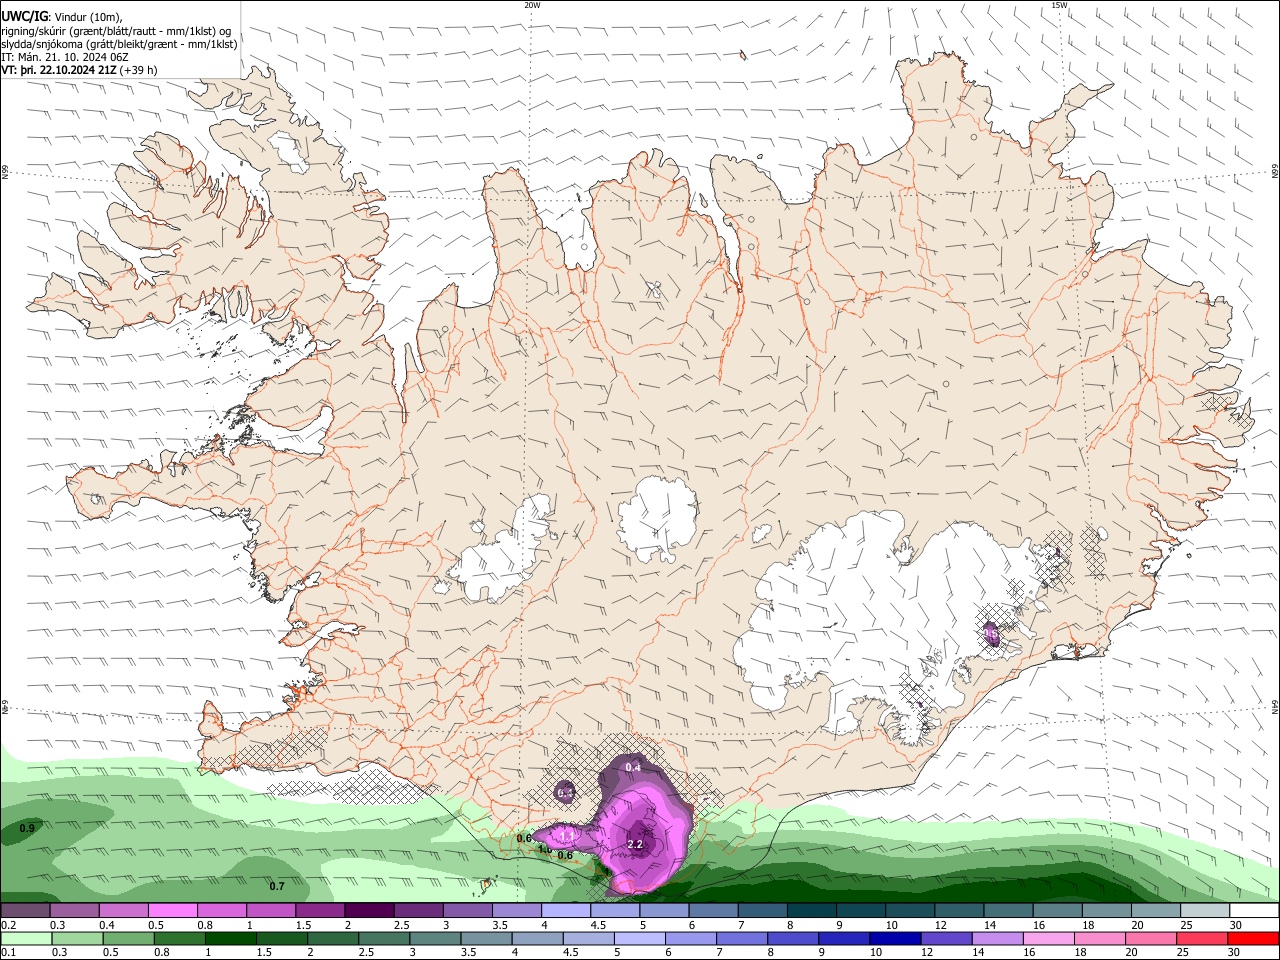Click the 'rigning/skúrir (grænt/blátt/rautt - mm/1klst) og' line

point(116,31)
